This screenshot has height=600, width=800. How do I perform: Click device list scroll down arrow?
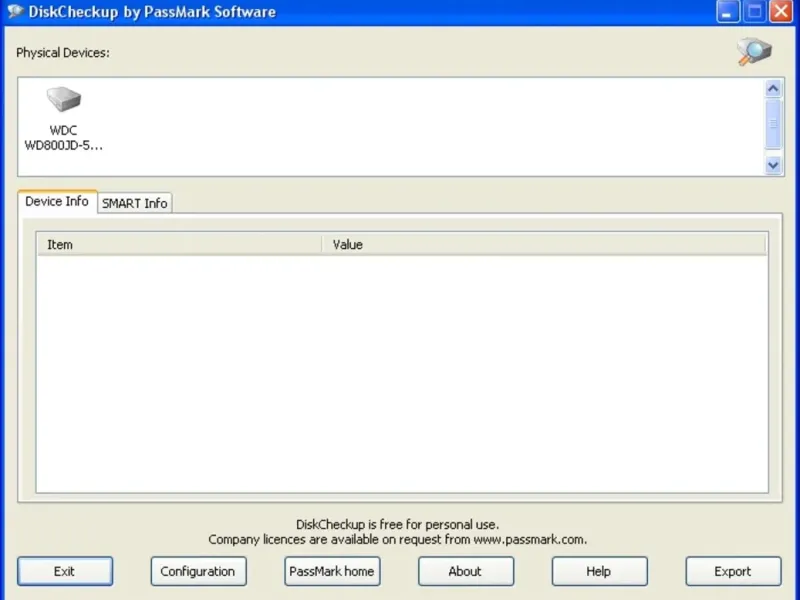[773, 165]
